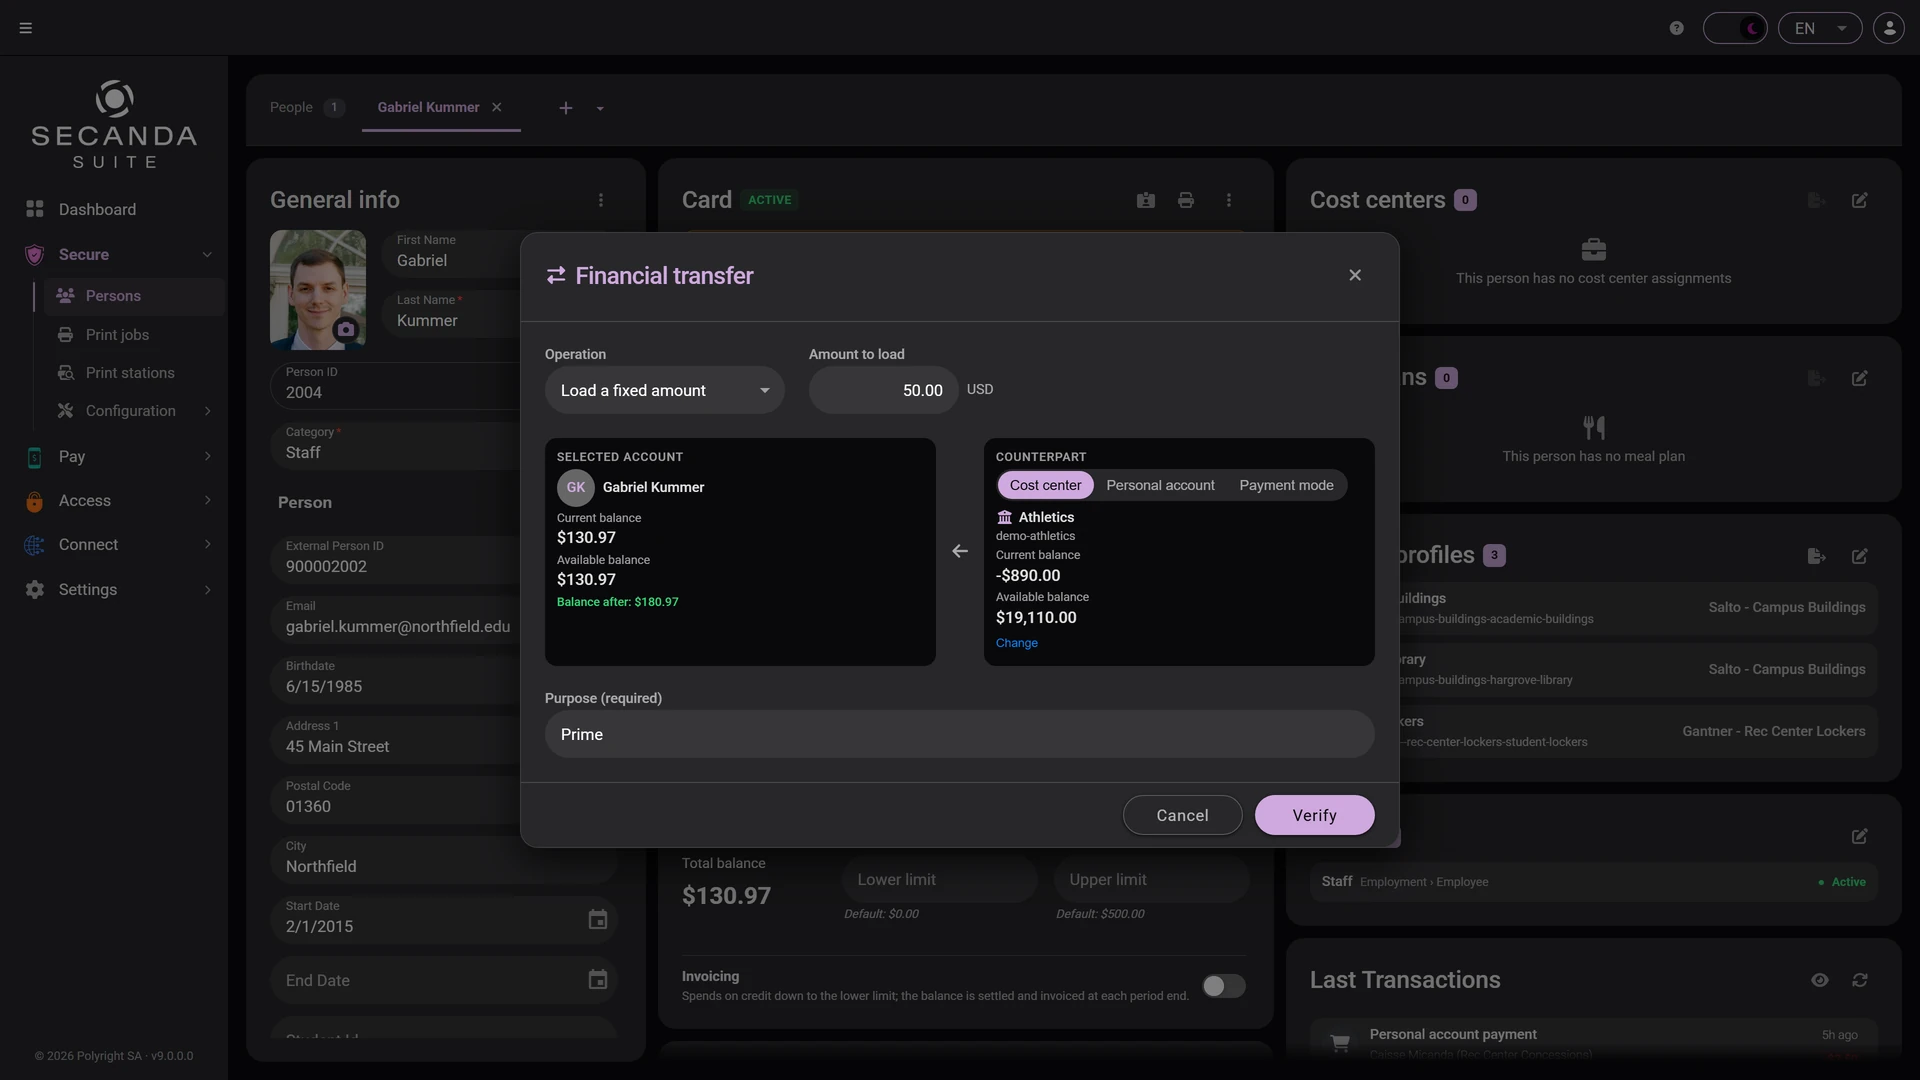
Task: Open the EN language dropdown
Action: click(x=1820, y=28)
